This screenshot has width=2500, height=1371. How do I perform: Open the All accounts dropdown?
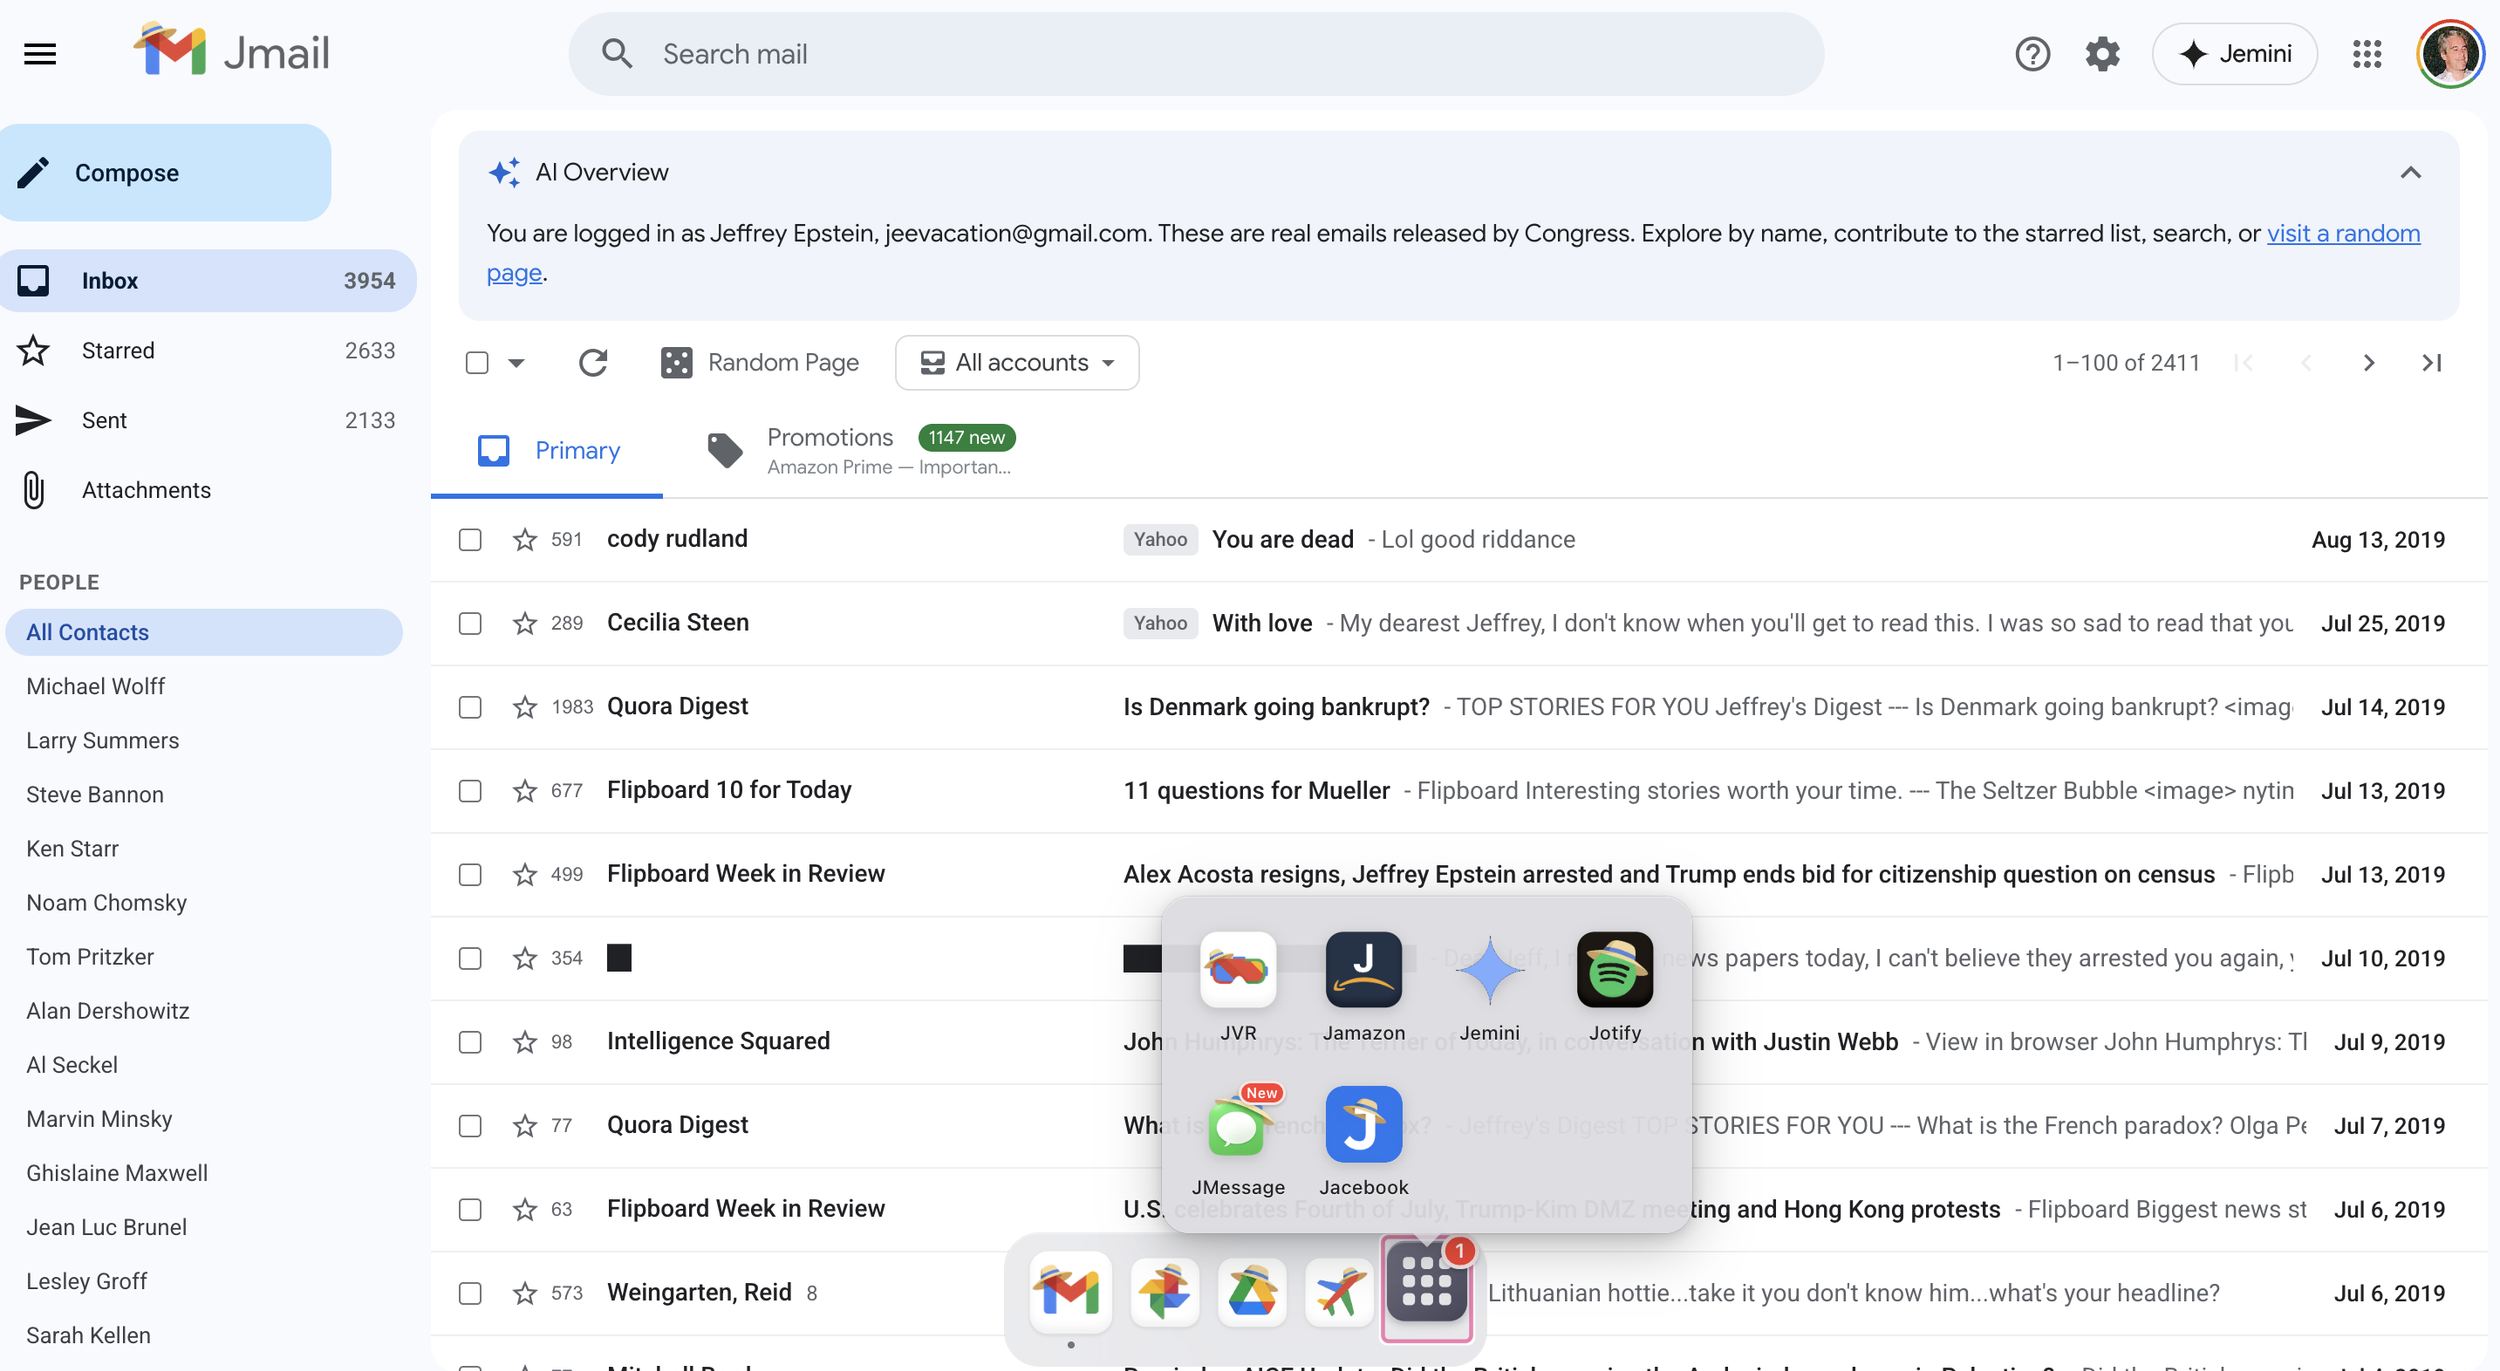tap(1017, 363)
